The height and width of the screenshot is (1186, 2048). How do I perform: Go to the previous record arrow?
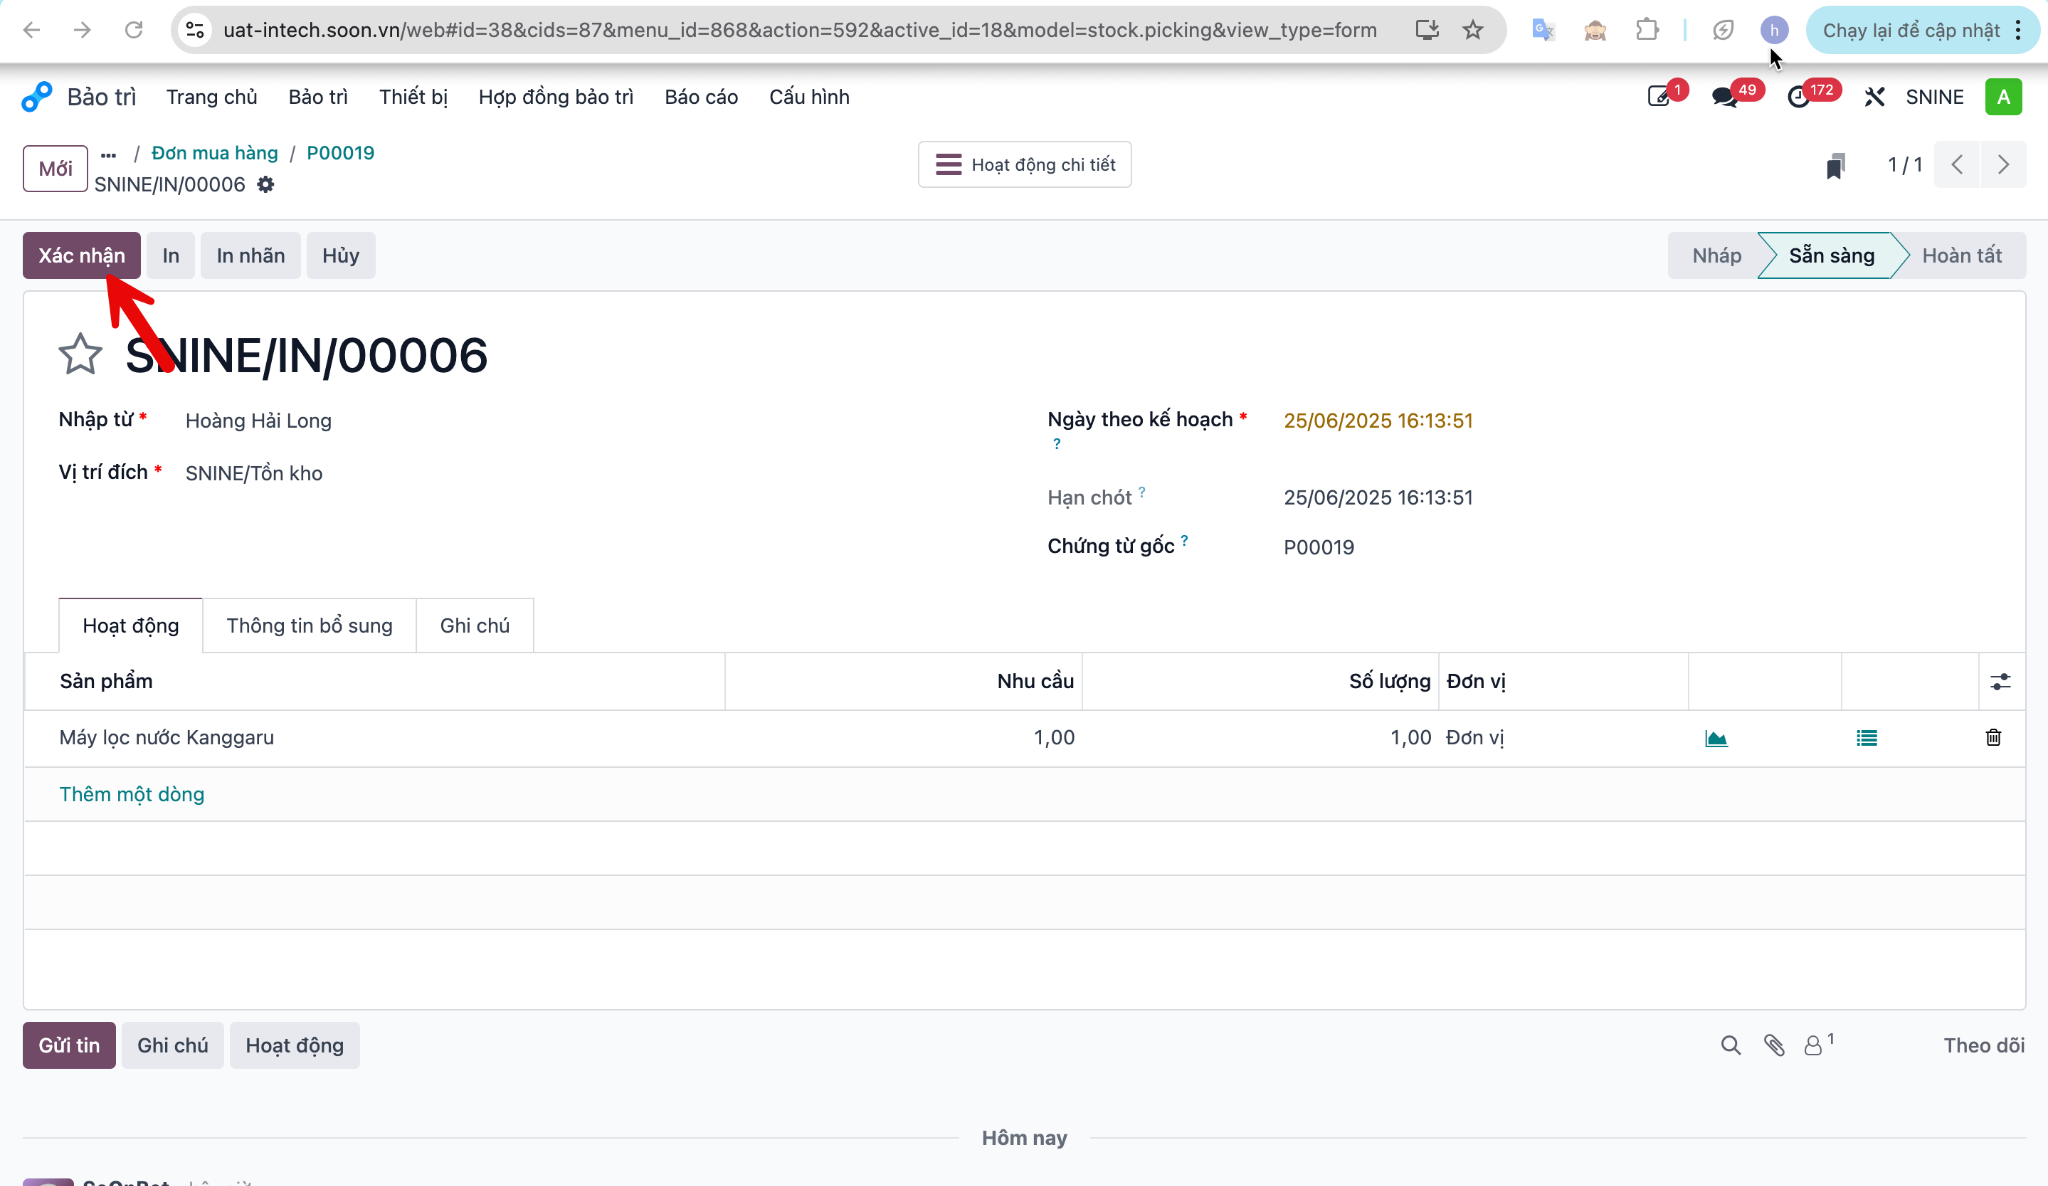(x=1957, y=165)
